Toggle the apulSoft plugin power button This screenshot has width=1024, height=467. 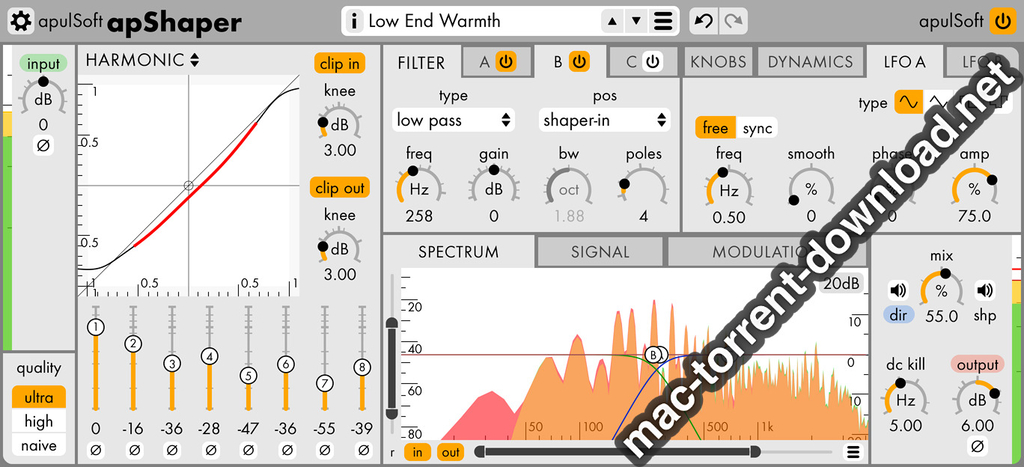[1002, 22]
